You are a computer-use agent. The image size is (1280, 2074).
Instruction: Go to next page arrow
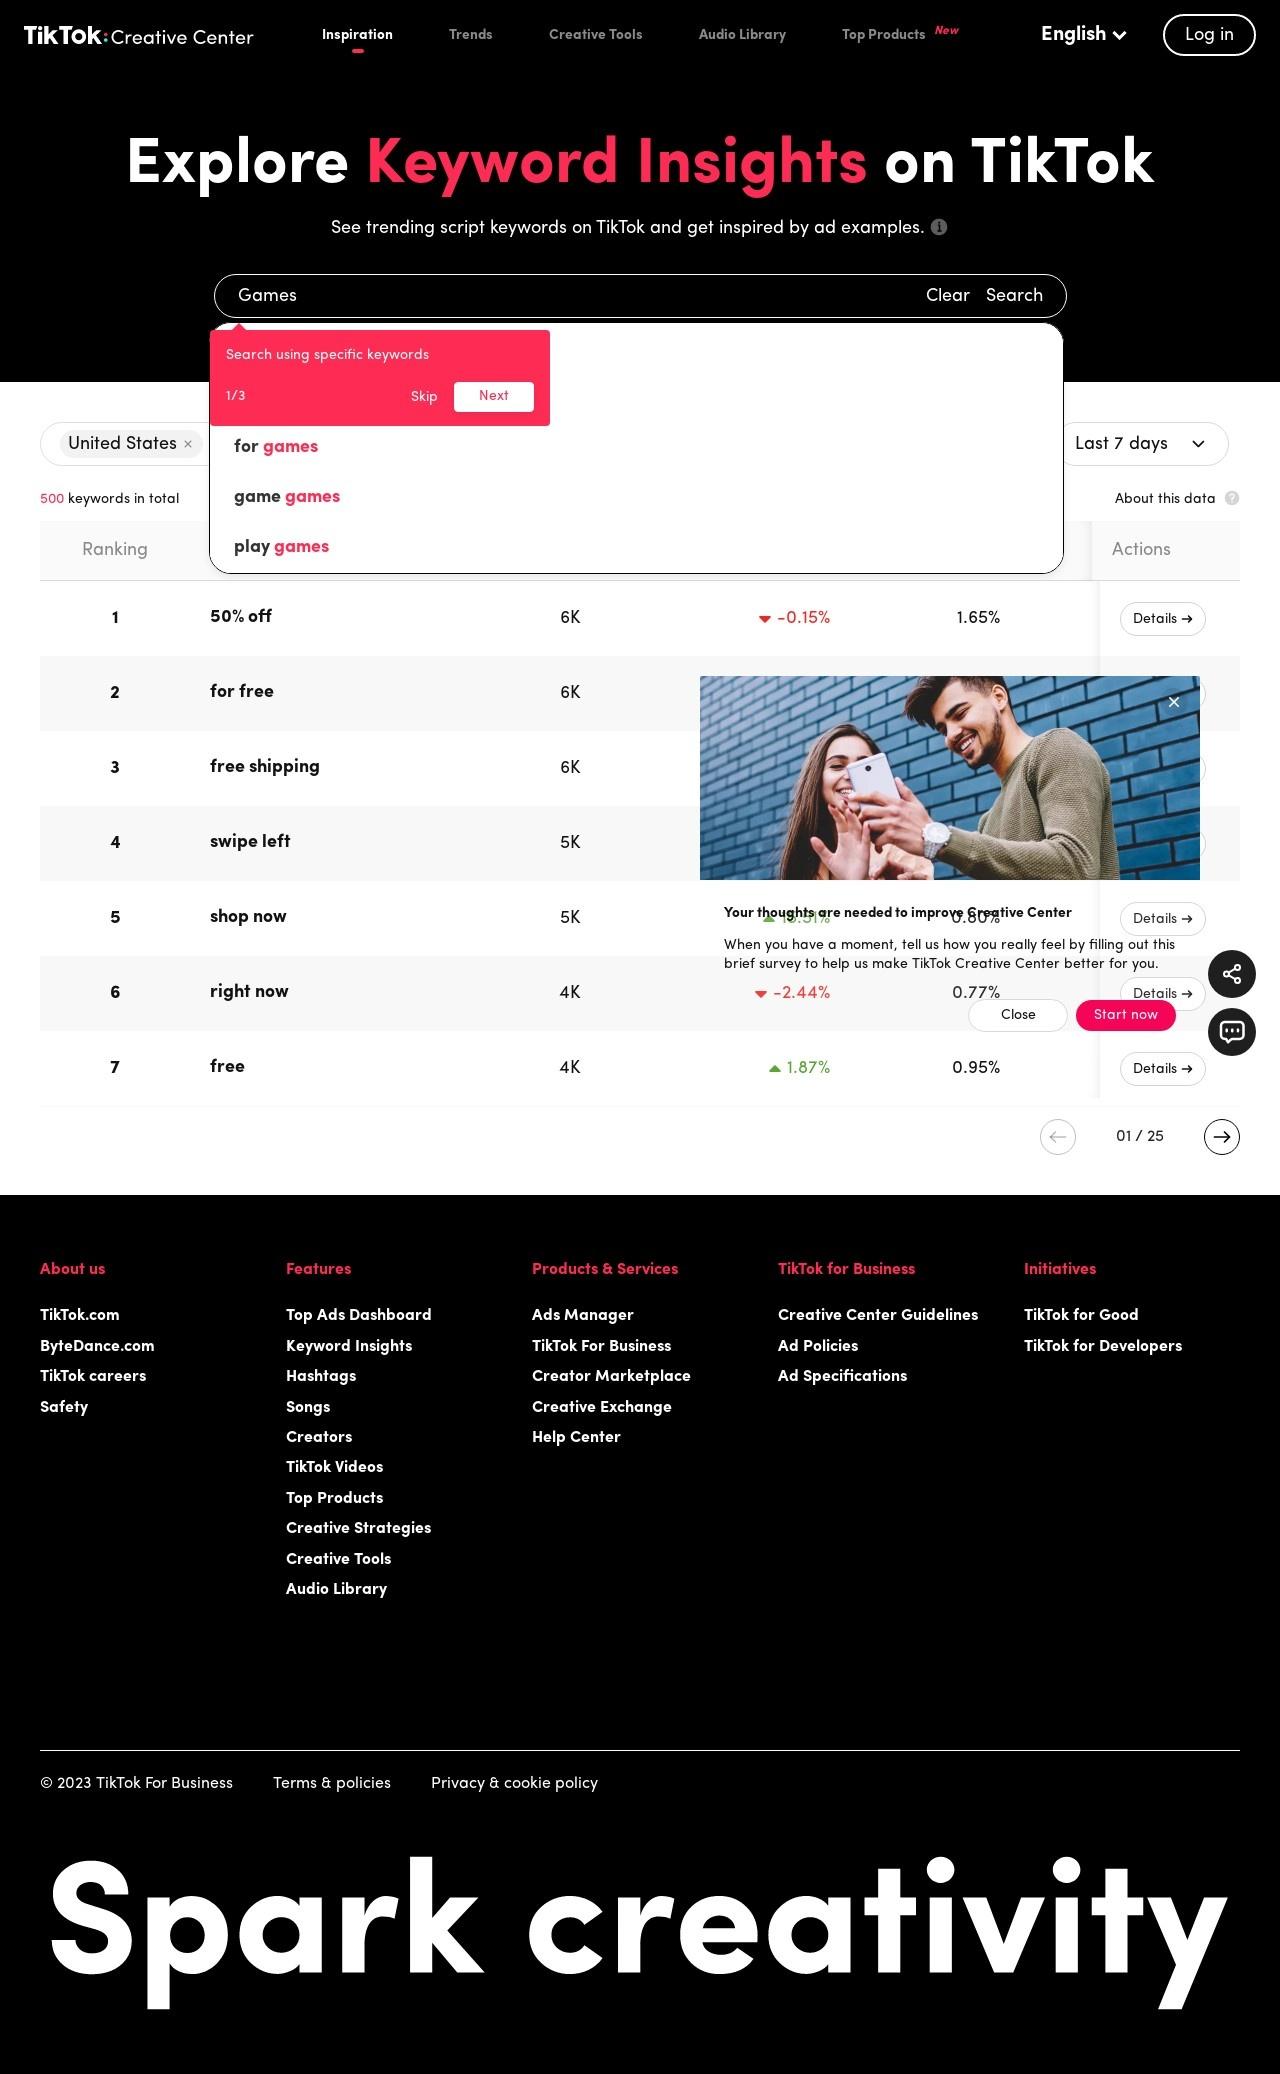[x=1222, y=1136]
